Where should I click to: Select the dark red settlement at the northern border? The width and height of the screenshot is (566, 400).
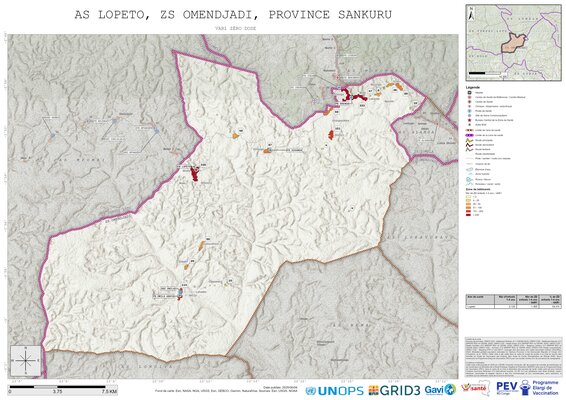click(x=352, y=96)
